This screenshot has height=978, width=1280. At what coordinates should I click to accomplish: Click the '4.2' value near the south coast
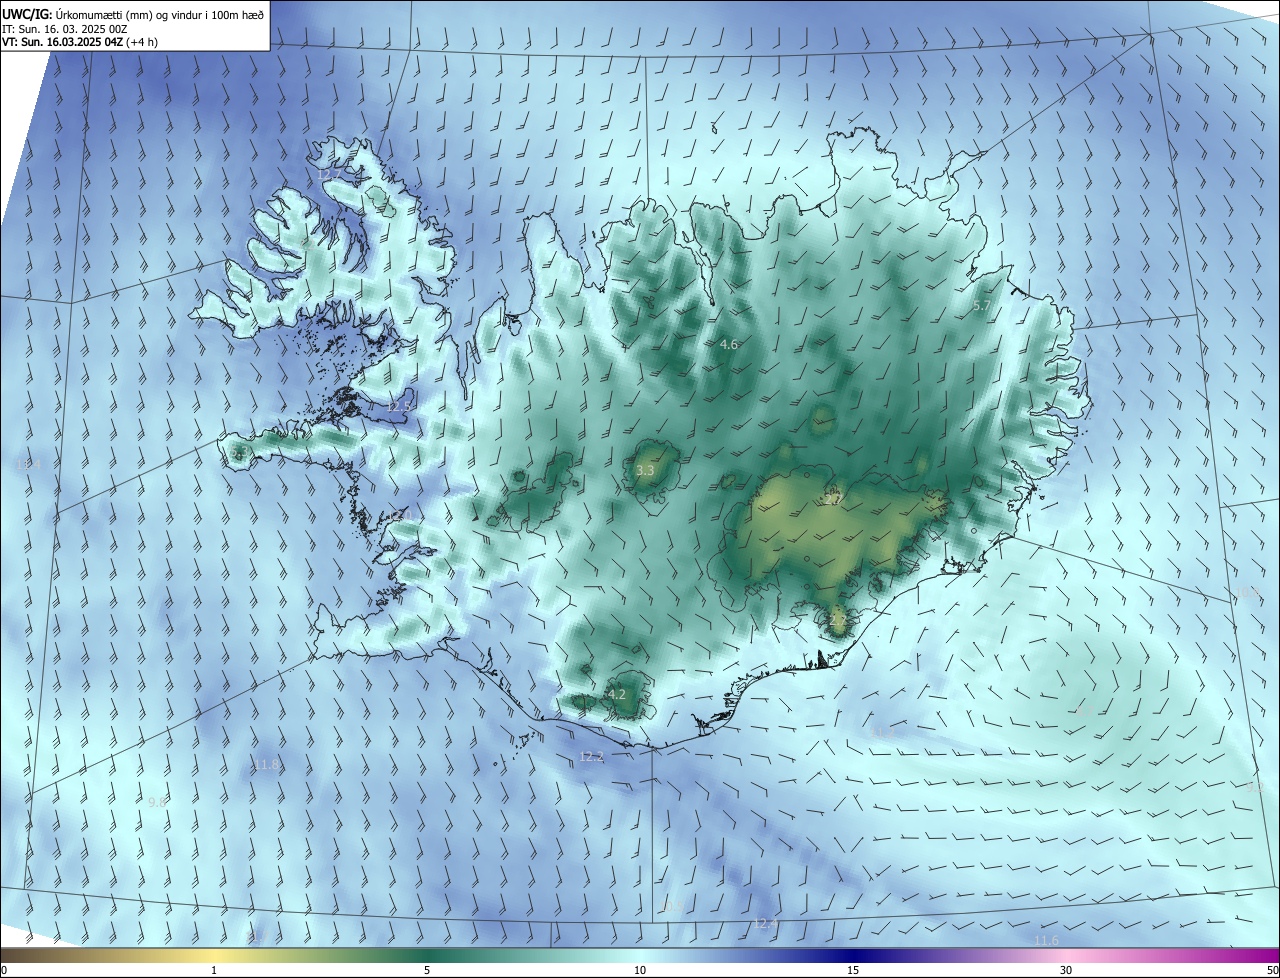(x=617, y=694)
